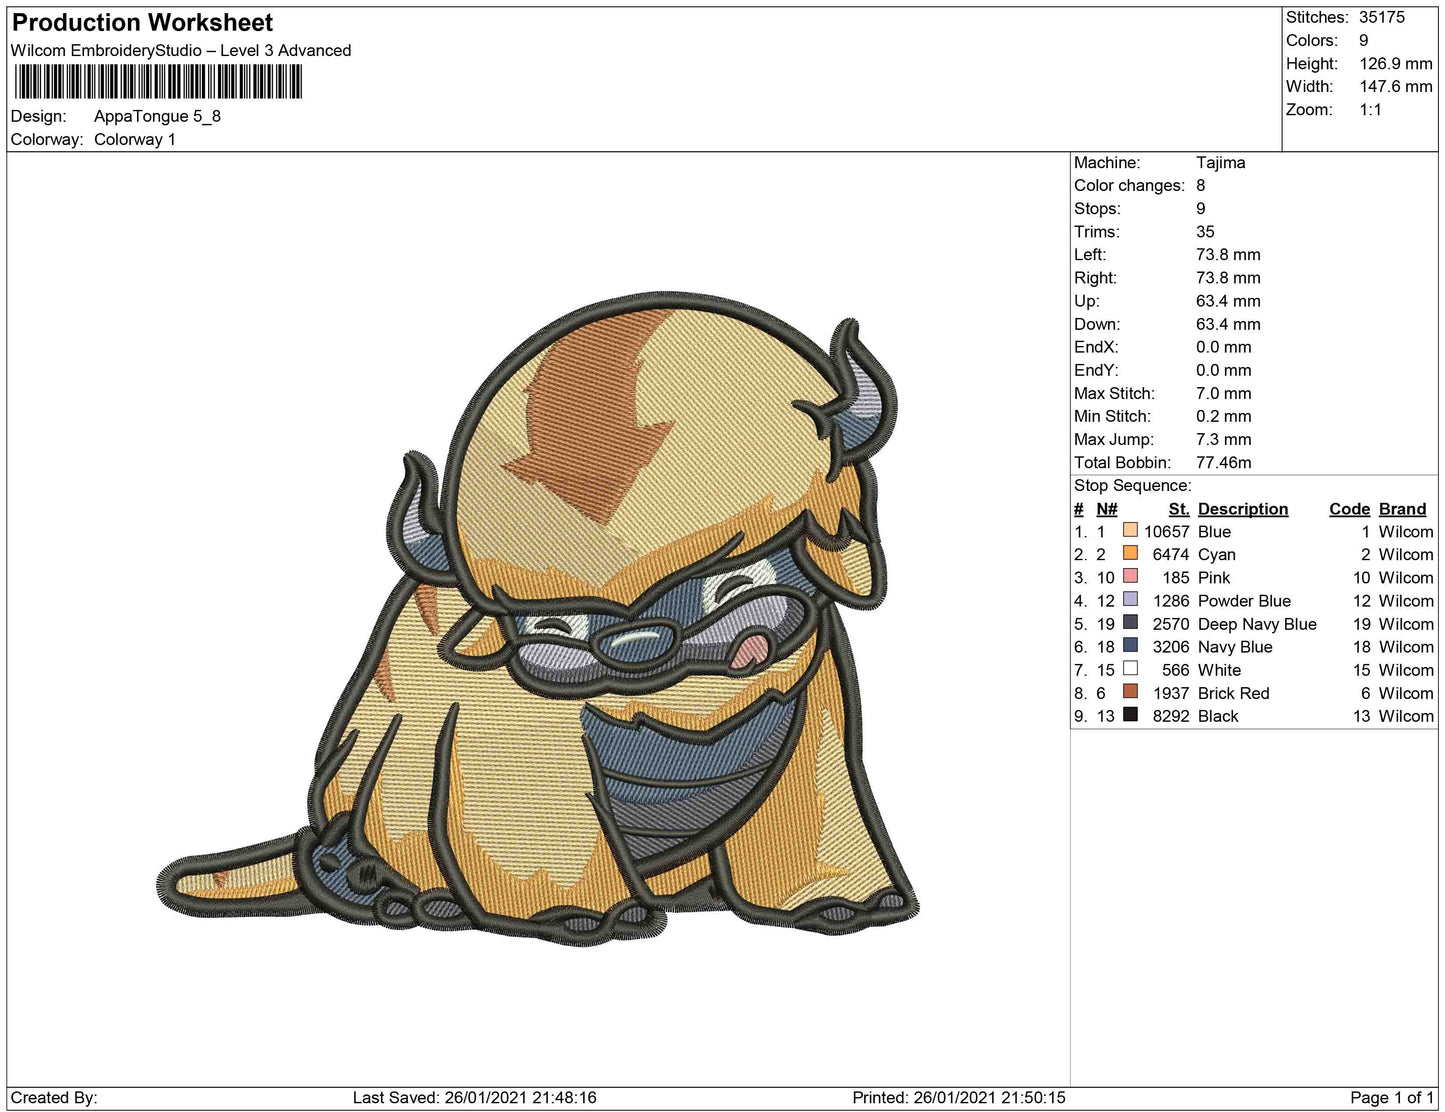The width and height of the screenshot is (1445, 1112).
Task: Pick the White thread color swatch
Action: click(x=1130, y=669)
